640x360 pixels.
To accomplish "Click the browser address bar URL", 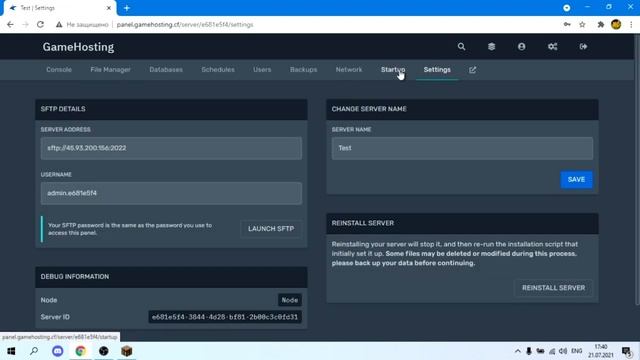I will click(x=185, y=24).
